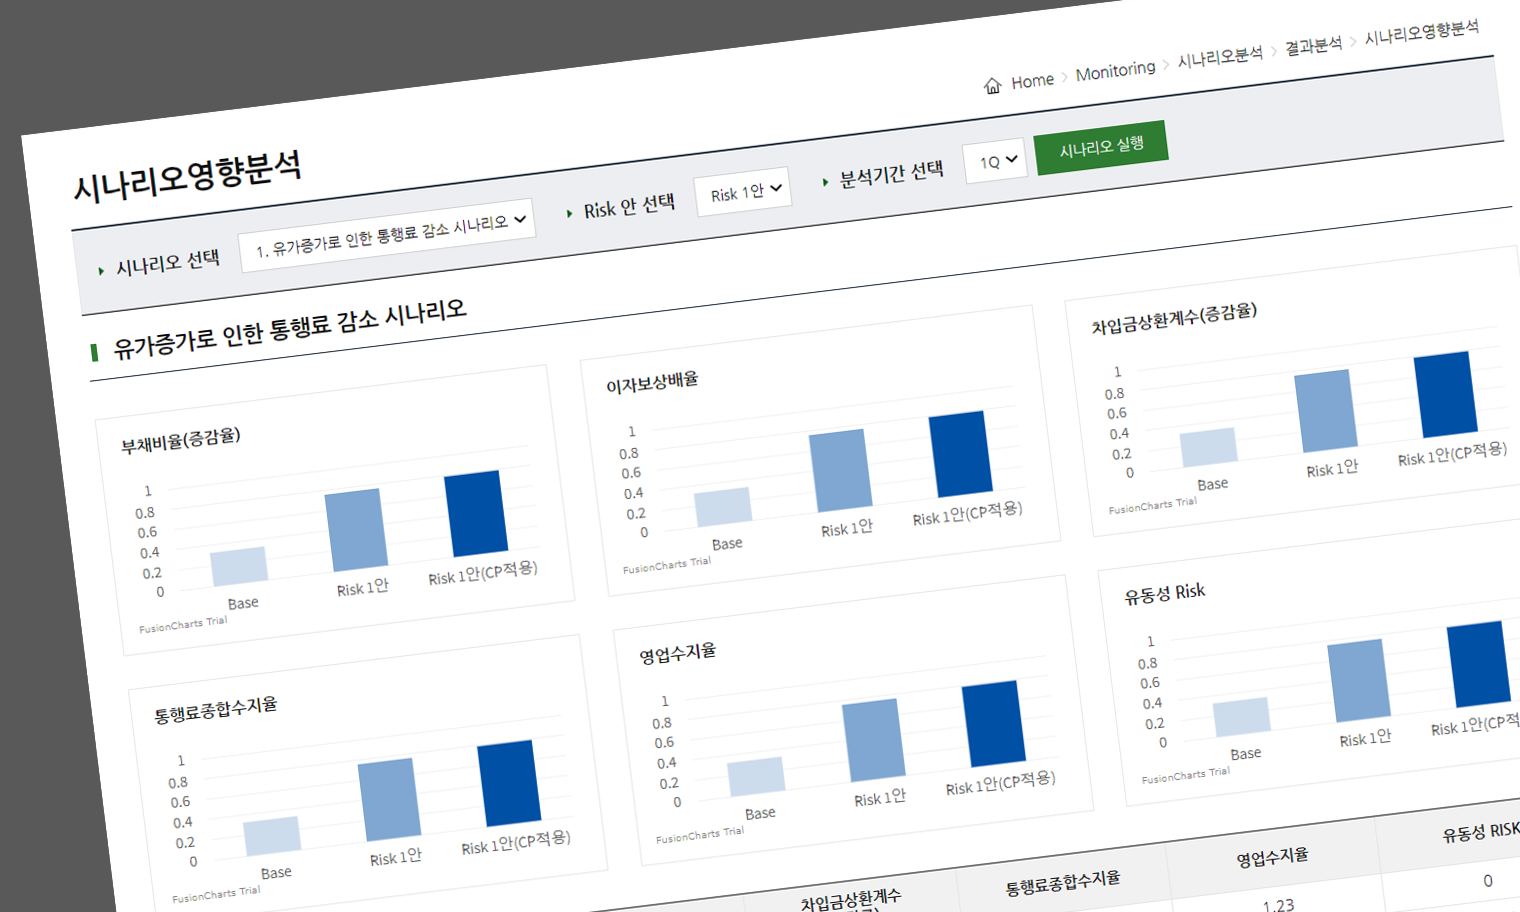Click table cell with value 1.23
The image size is (1520, 912).
(x=1278, y=905)
